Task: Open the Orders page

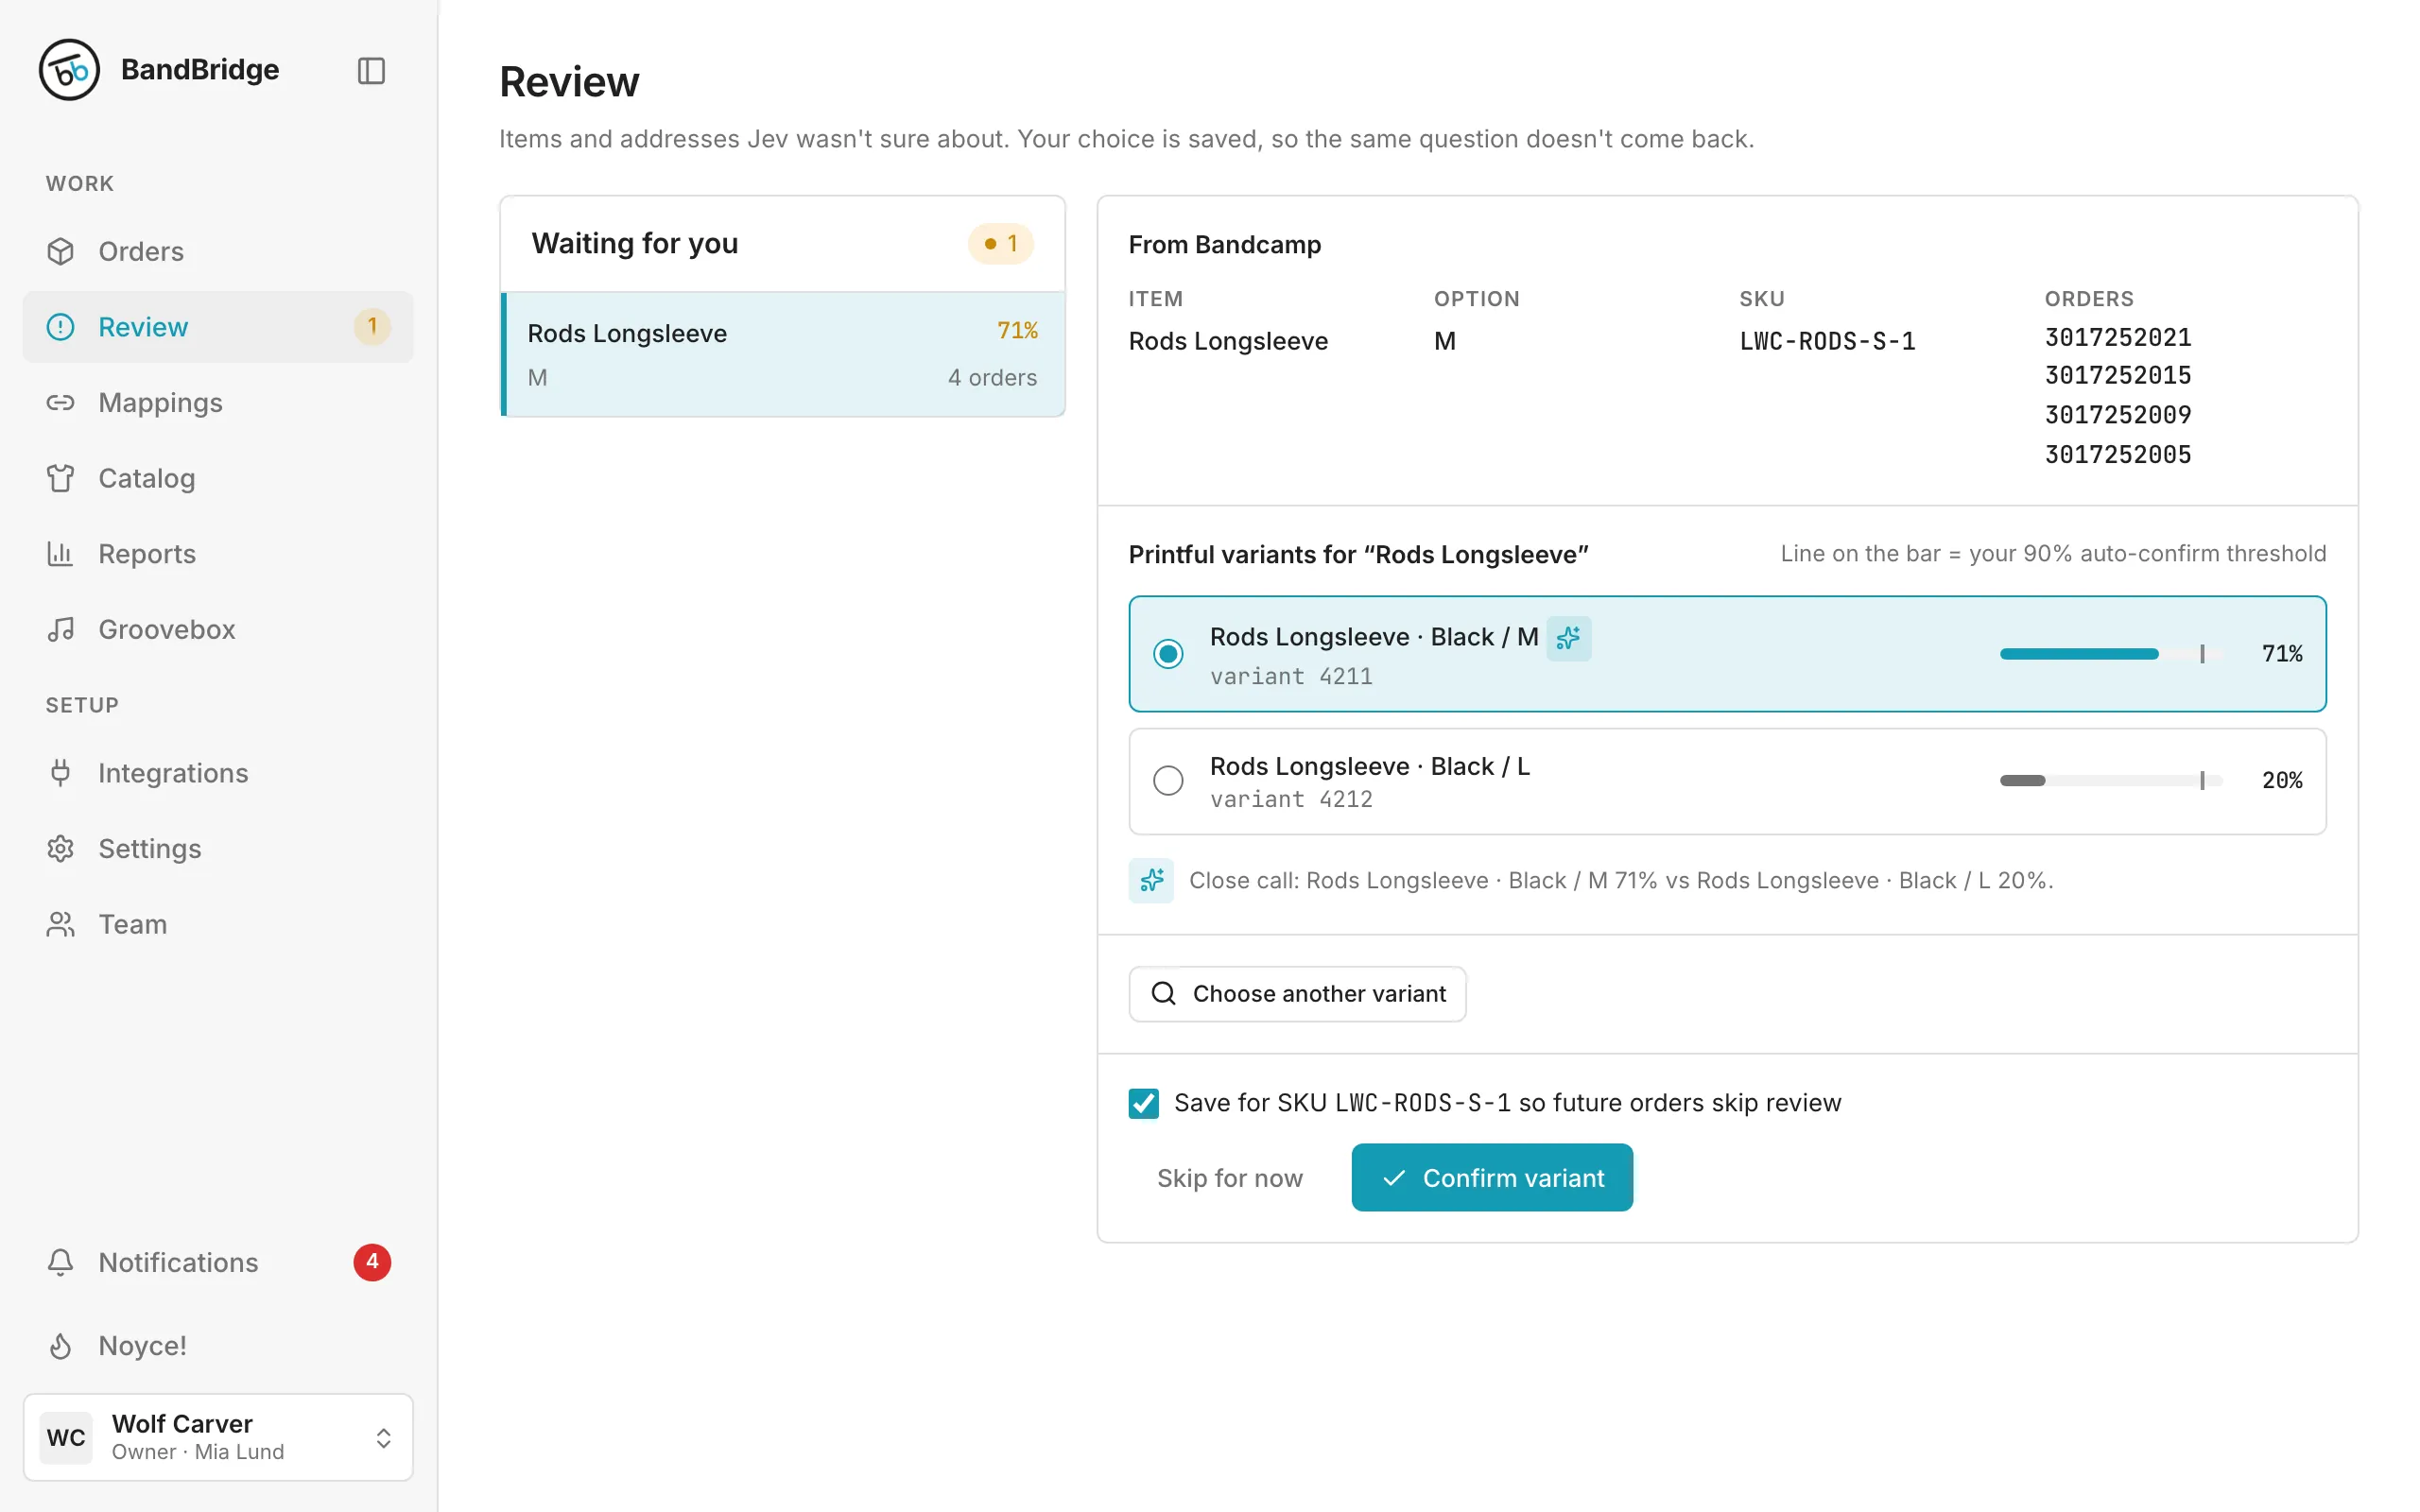Action: (x=218, y=251)
